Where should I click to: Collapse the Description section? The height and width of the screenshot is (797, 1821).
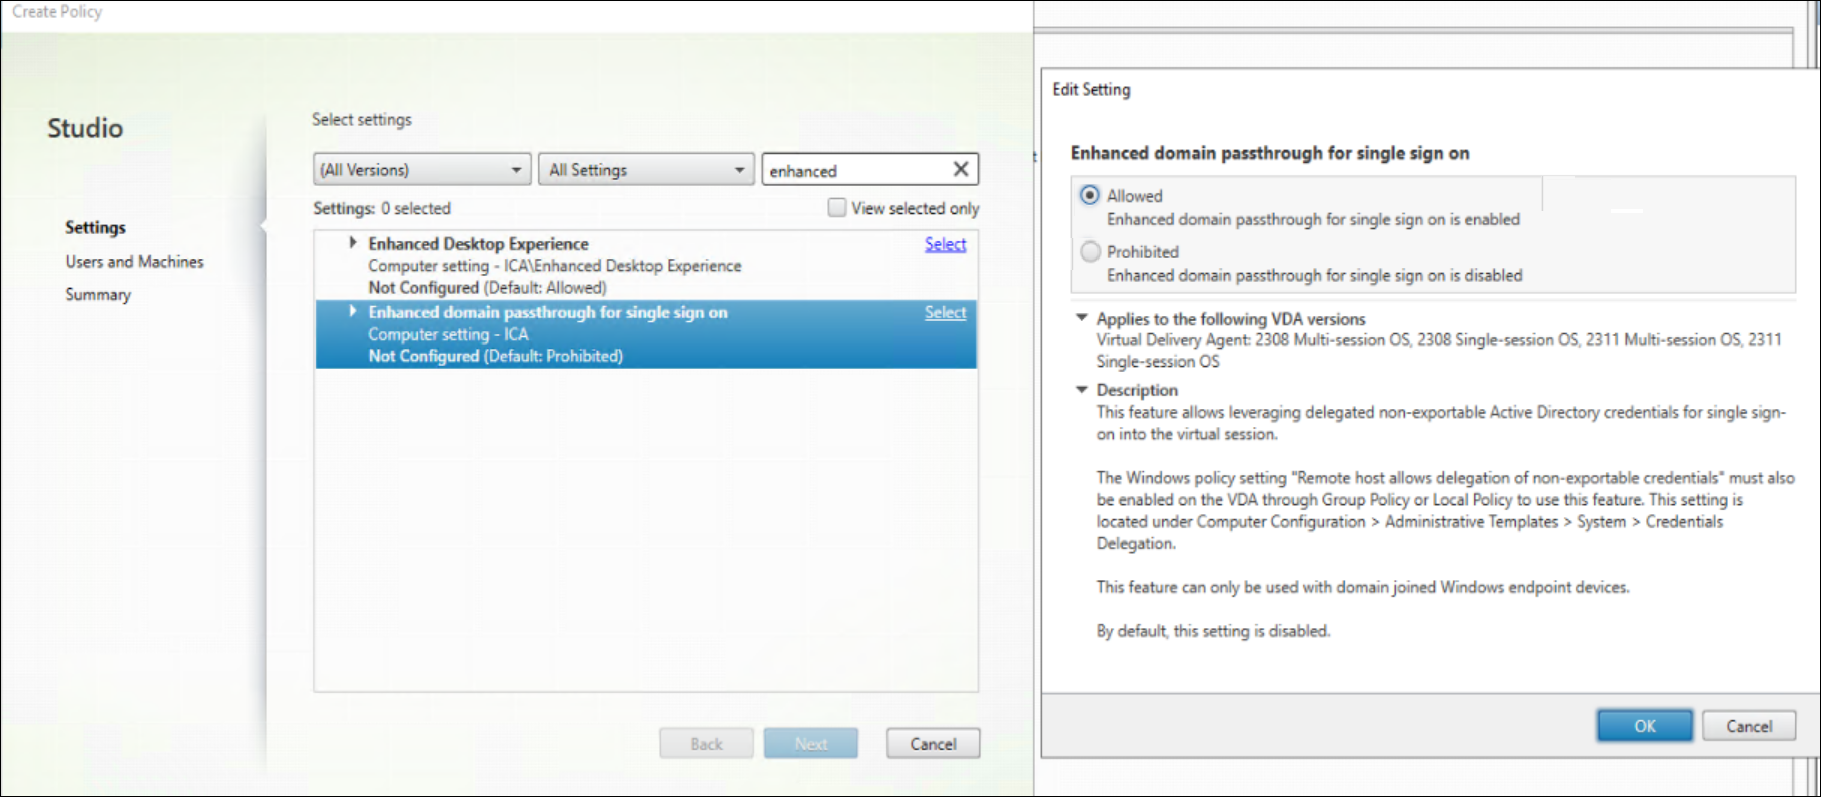coord(1081,390)
